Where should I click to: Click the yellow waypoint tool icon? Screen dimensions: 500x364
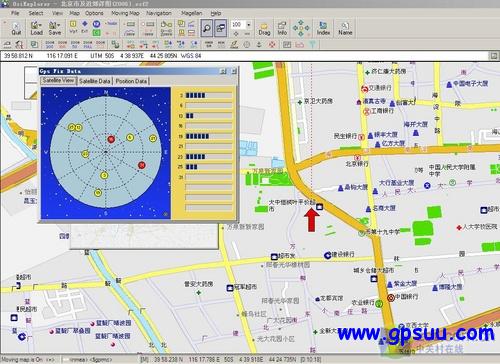[x=73, y=24]
